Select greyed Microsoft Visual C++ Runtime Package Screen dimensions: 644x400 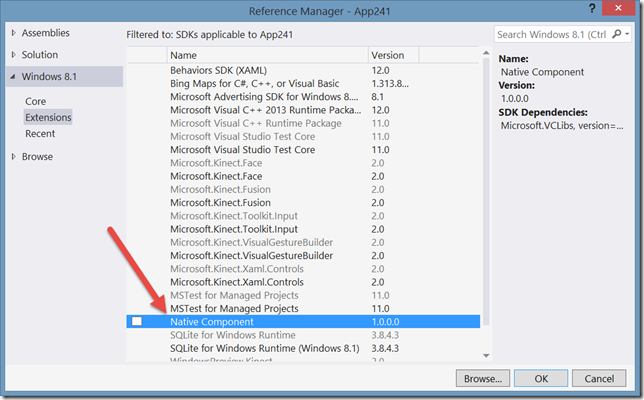(x=303, y=123)
